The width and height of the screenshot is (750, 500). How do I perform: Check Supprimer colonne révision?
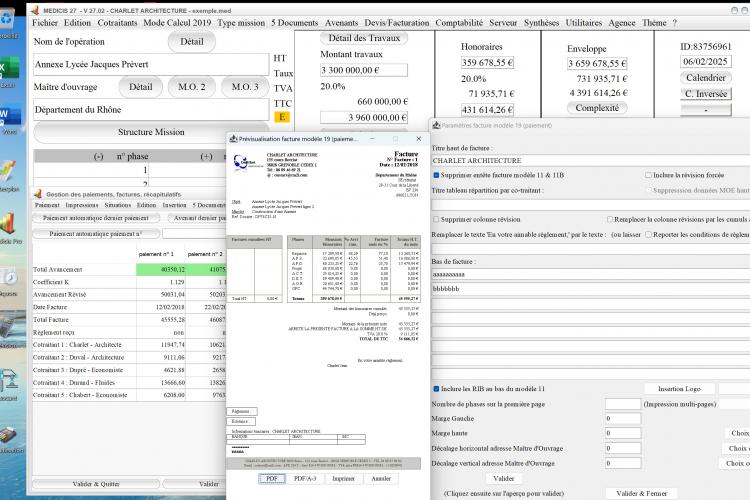click(x=436, y=219)
